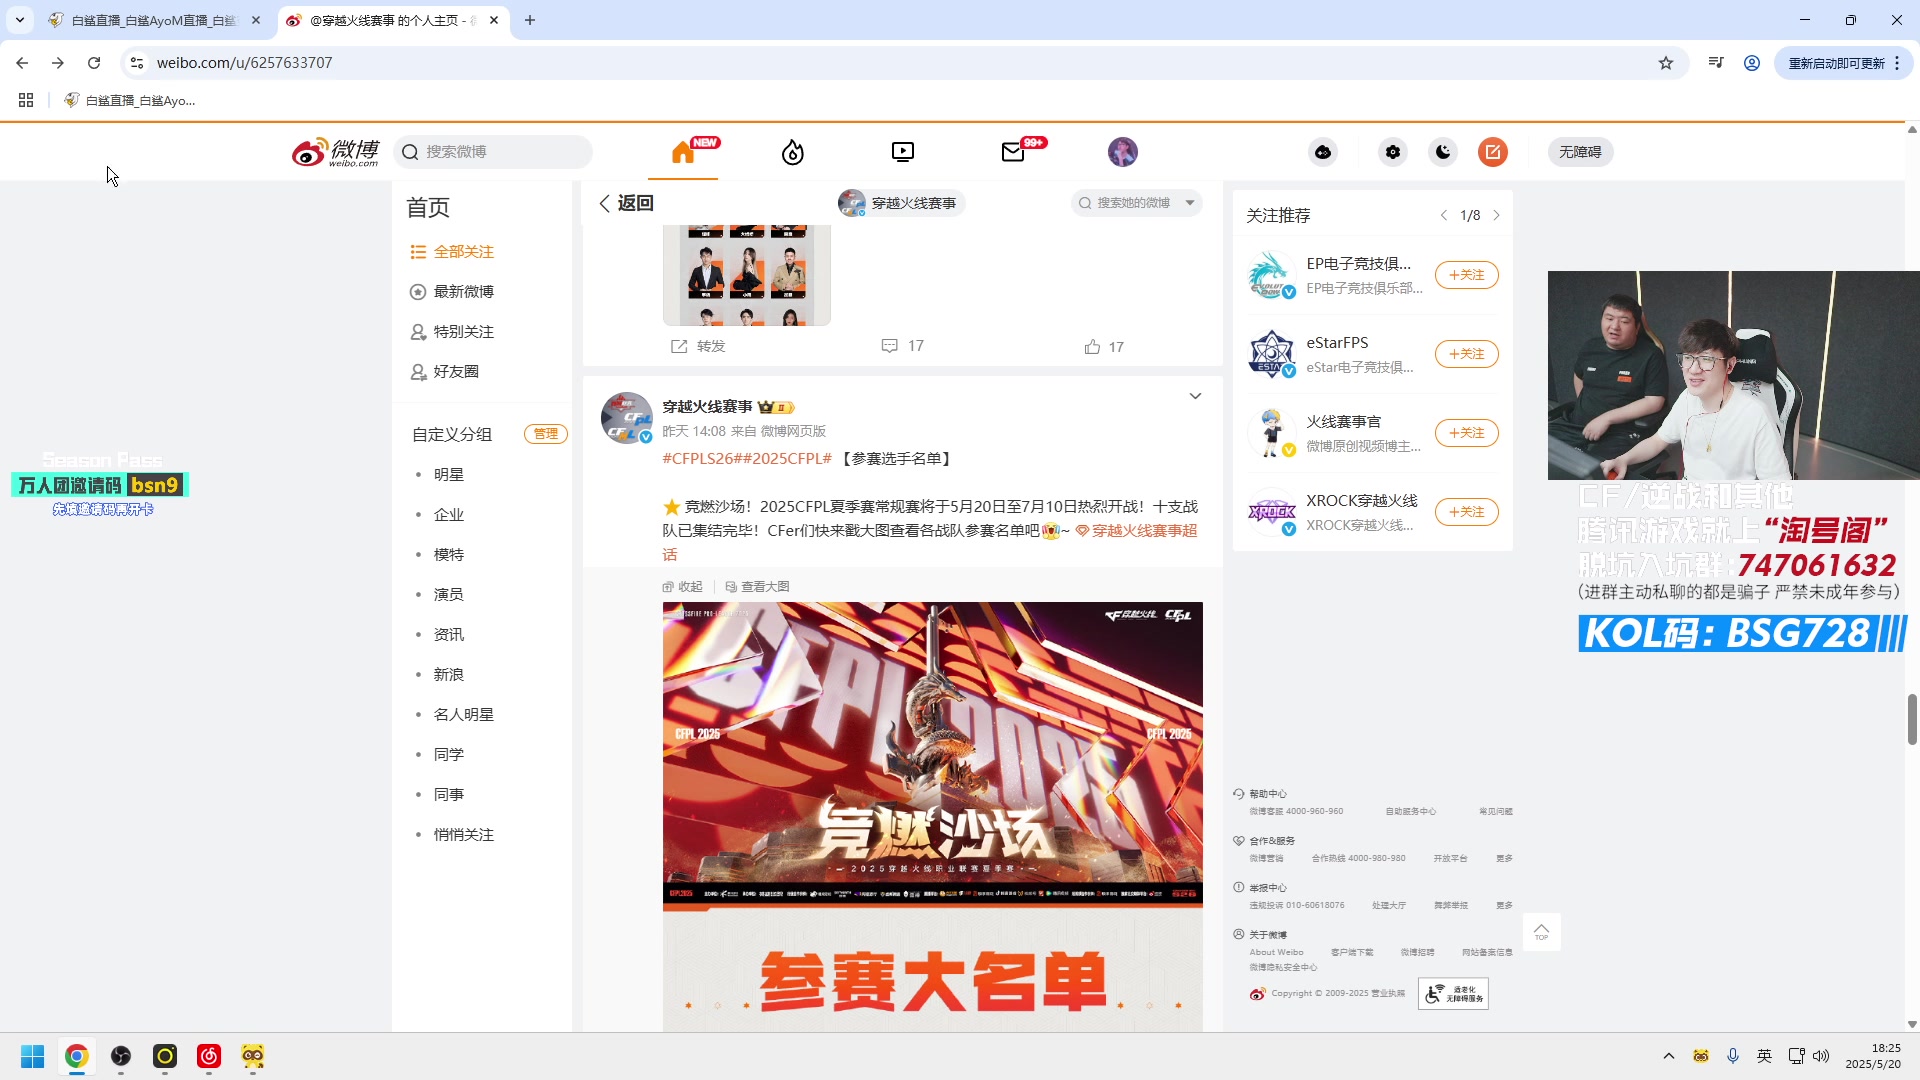The width and height of the screenshot is (1920, 1080).
Task: Open the 明星 group
Action: (x=449, y=475)
